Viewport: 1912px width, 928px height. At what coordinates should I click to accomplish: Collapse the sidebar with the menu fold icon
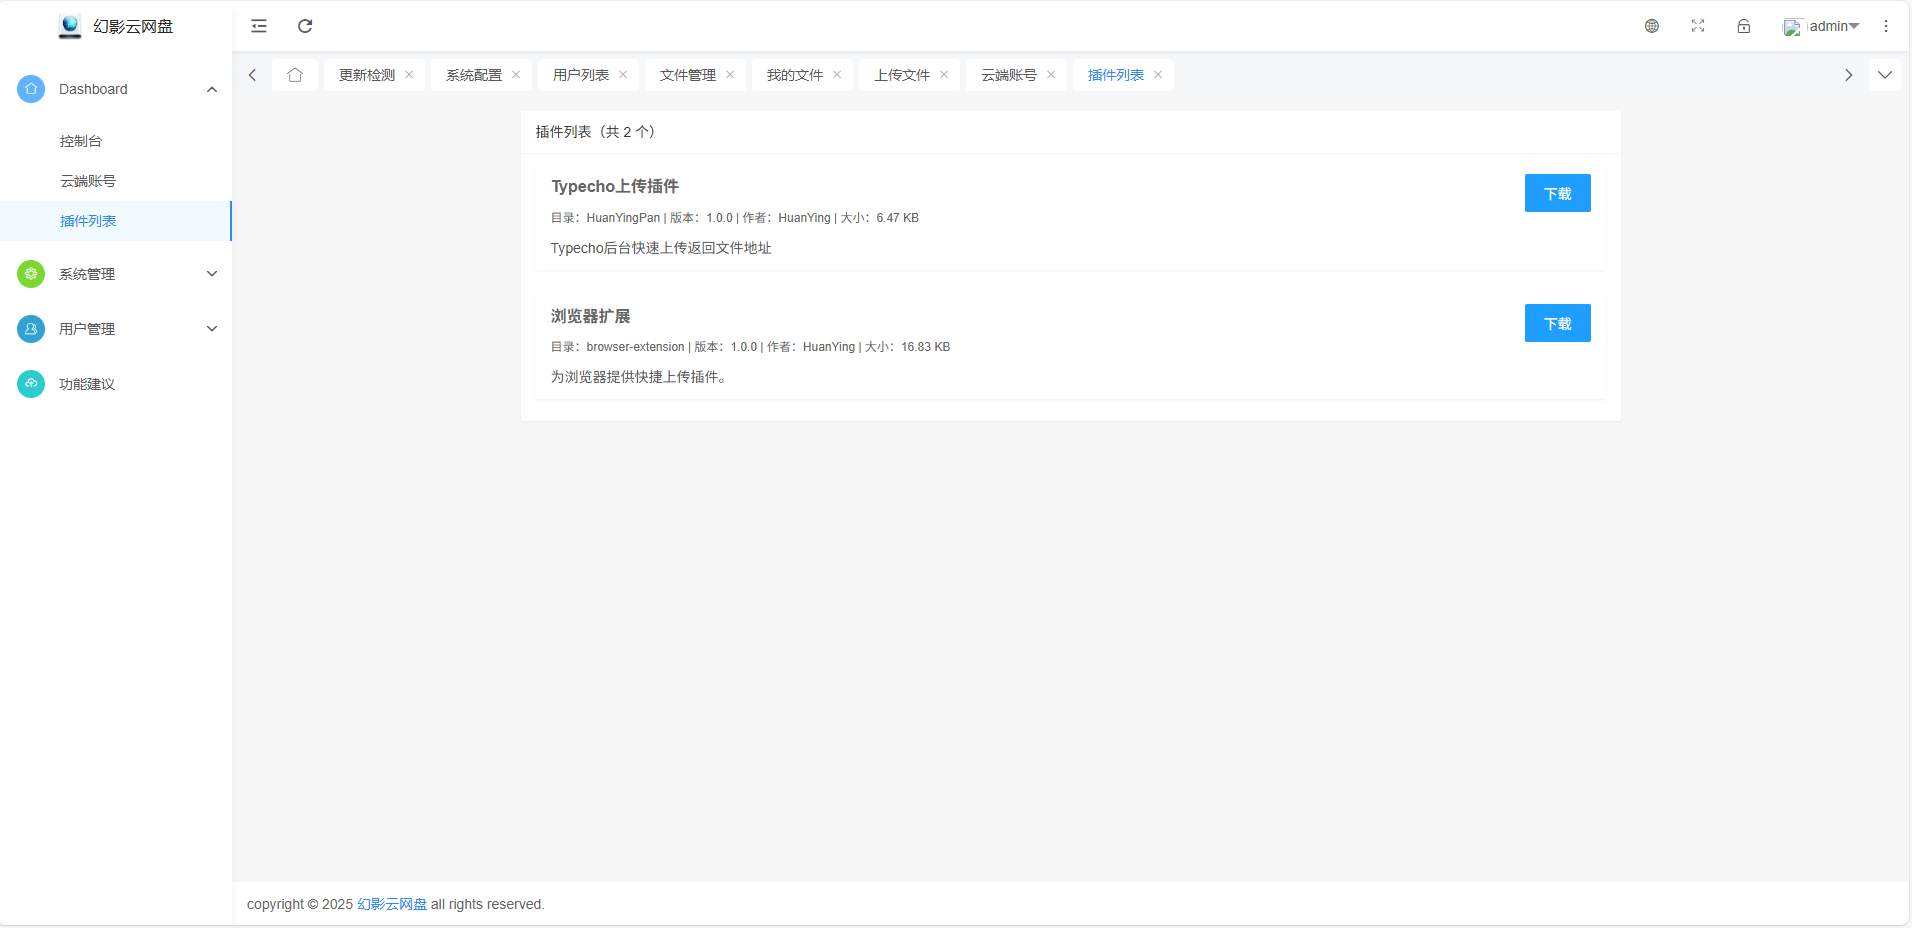[x=259, y=26]
